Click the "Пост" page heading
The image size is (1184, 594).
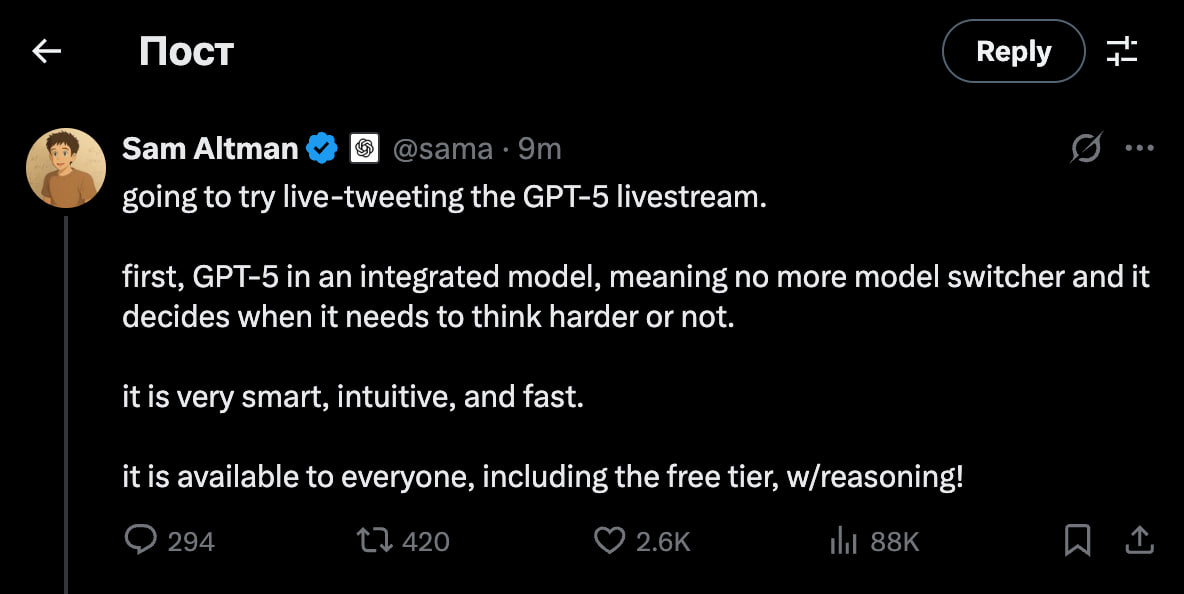click(x=186, y=51)
